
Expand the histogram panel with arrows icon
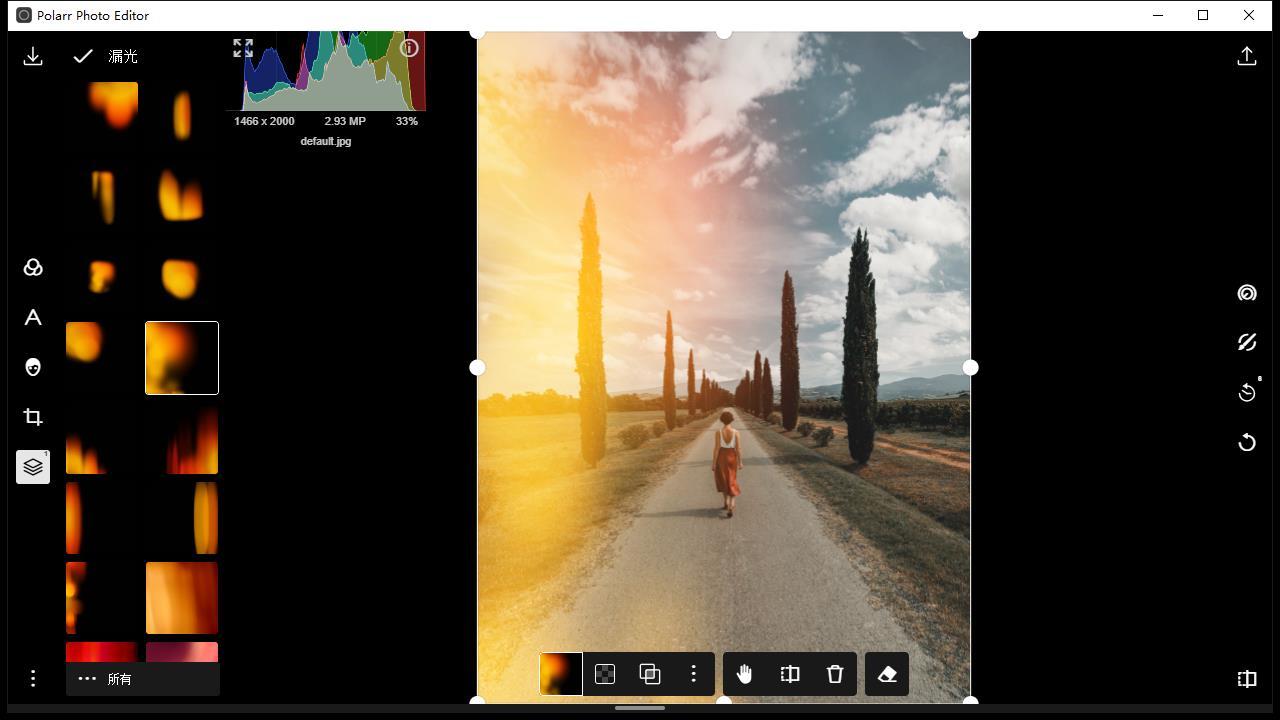pos(243,48)
